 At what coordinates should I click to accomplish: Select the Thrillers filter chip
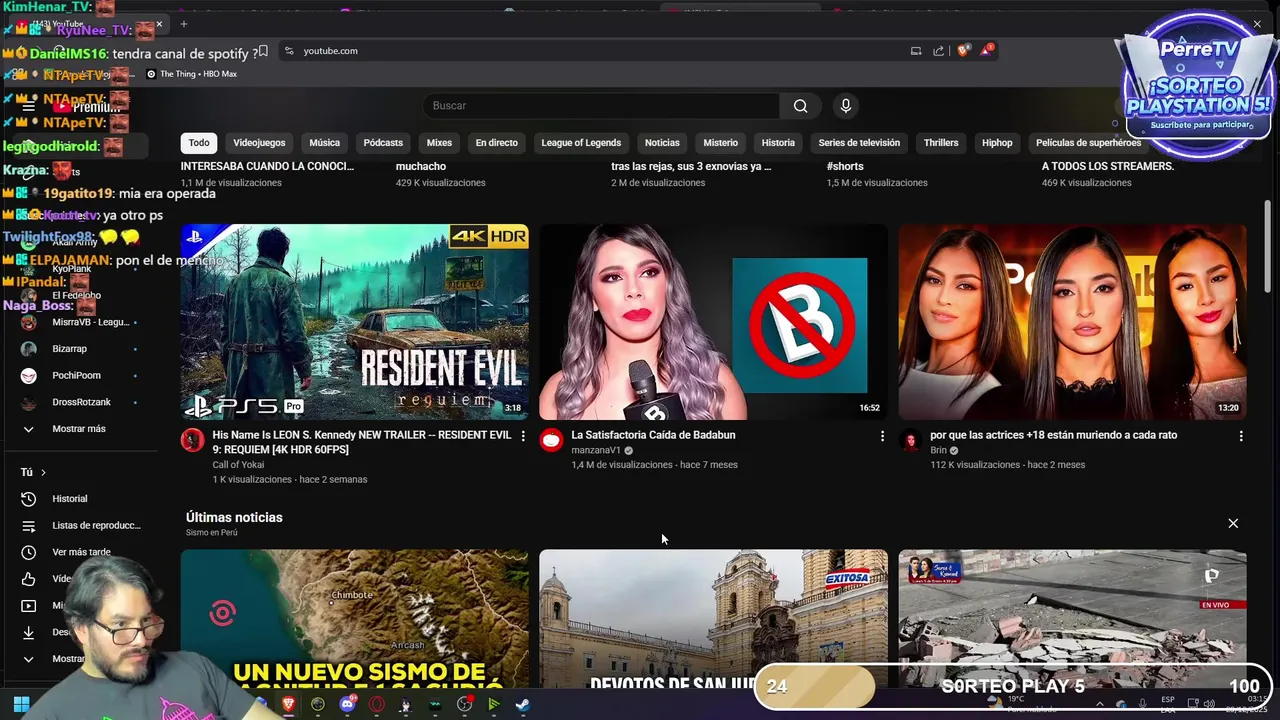[941, 143]
